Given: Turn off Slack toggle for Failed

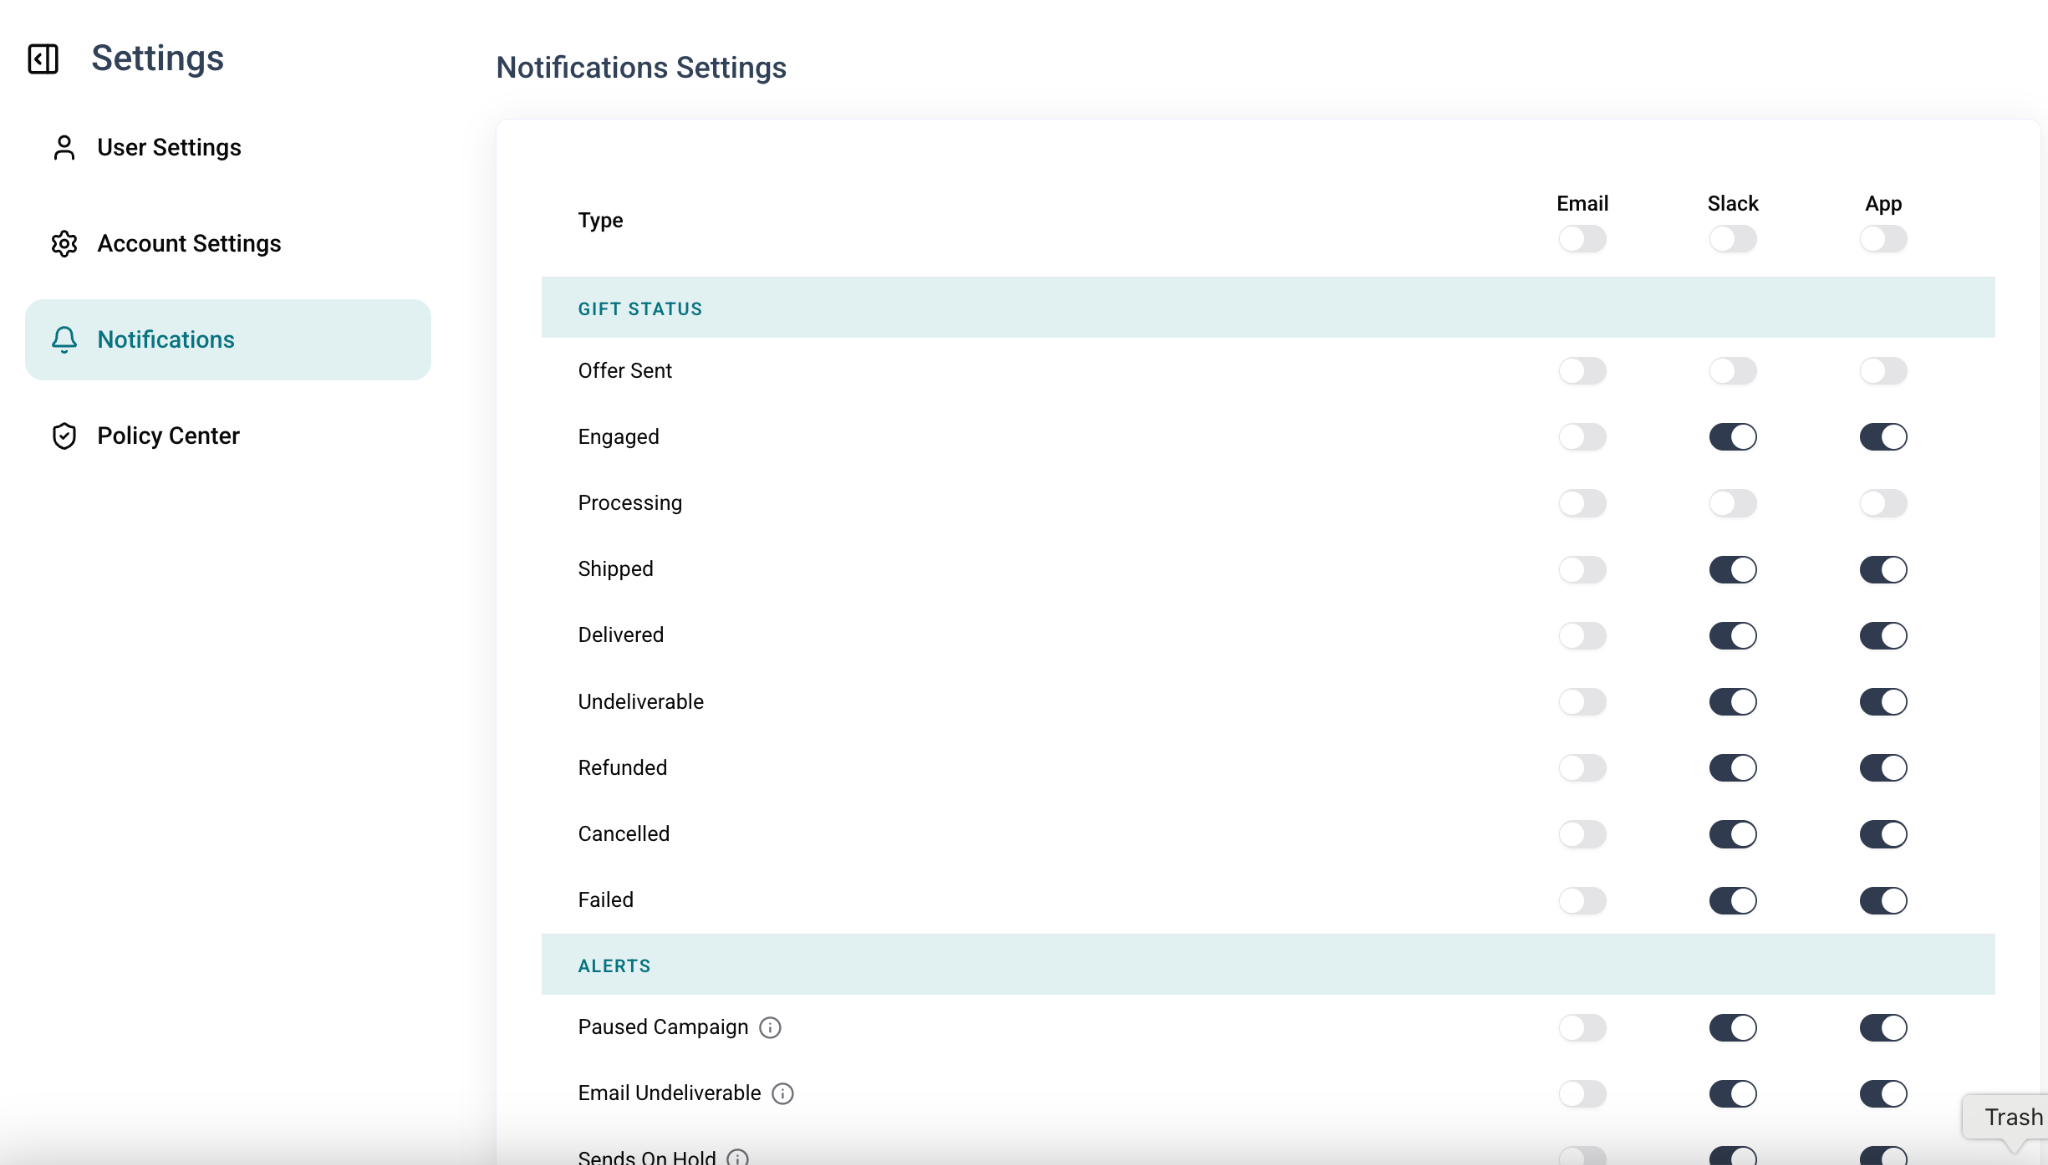Looking at the screenshot, I should click(x=1732, y=901).
